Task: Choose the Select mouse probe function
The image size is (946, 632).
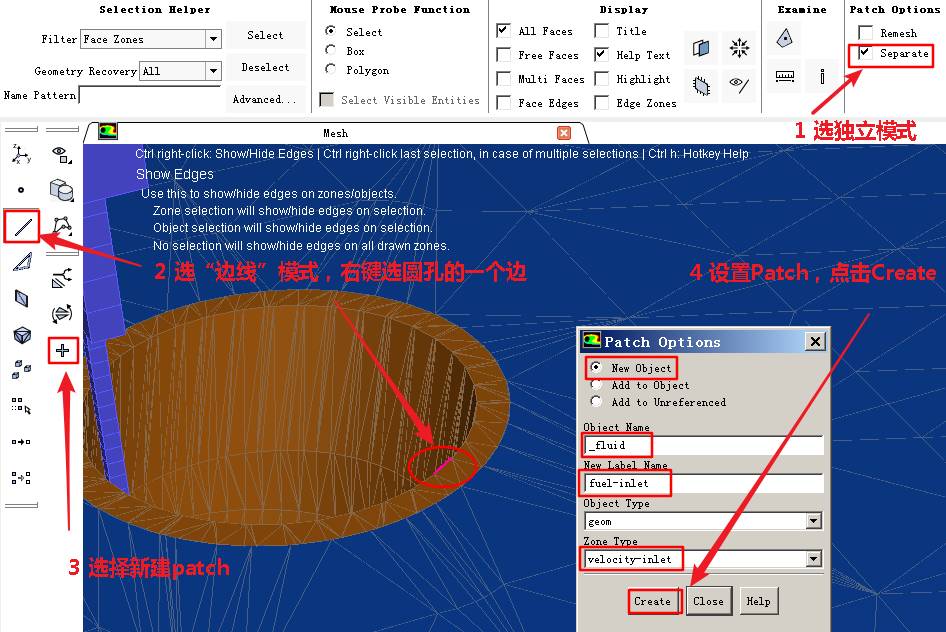Action: (x=331, y=31)
